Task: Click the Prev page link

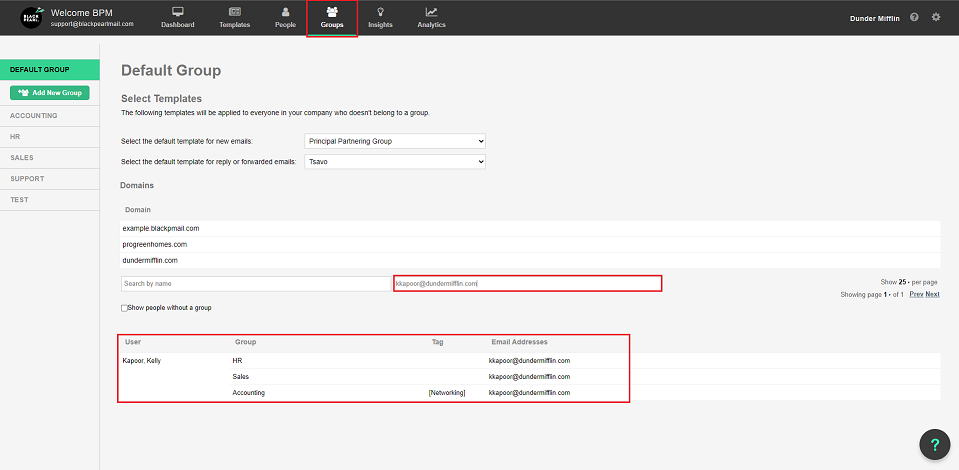Action: [x=915, y=294]
